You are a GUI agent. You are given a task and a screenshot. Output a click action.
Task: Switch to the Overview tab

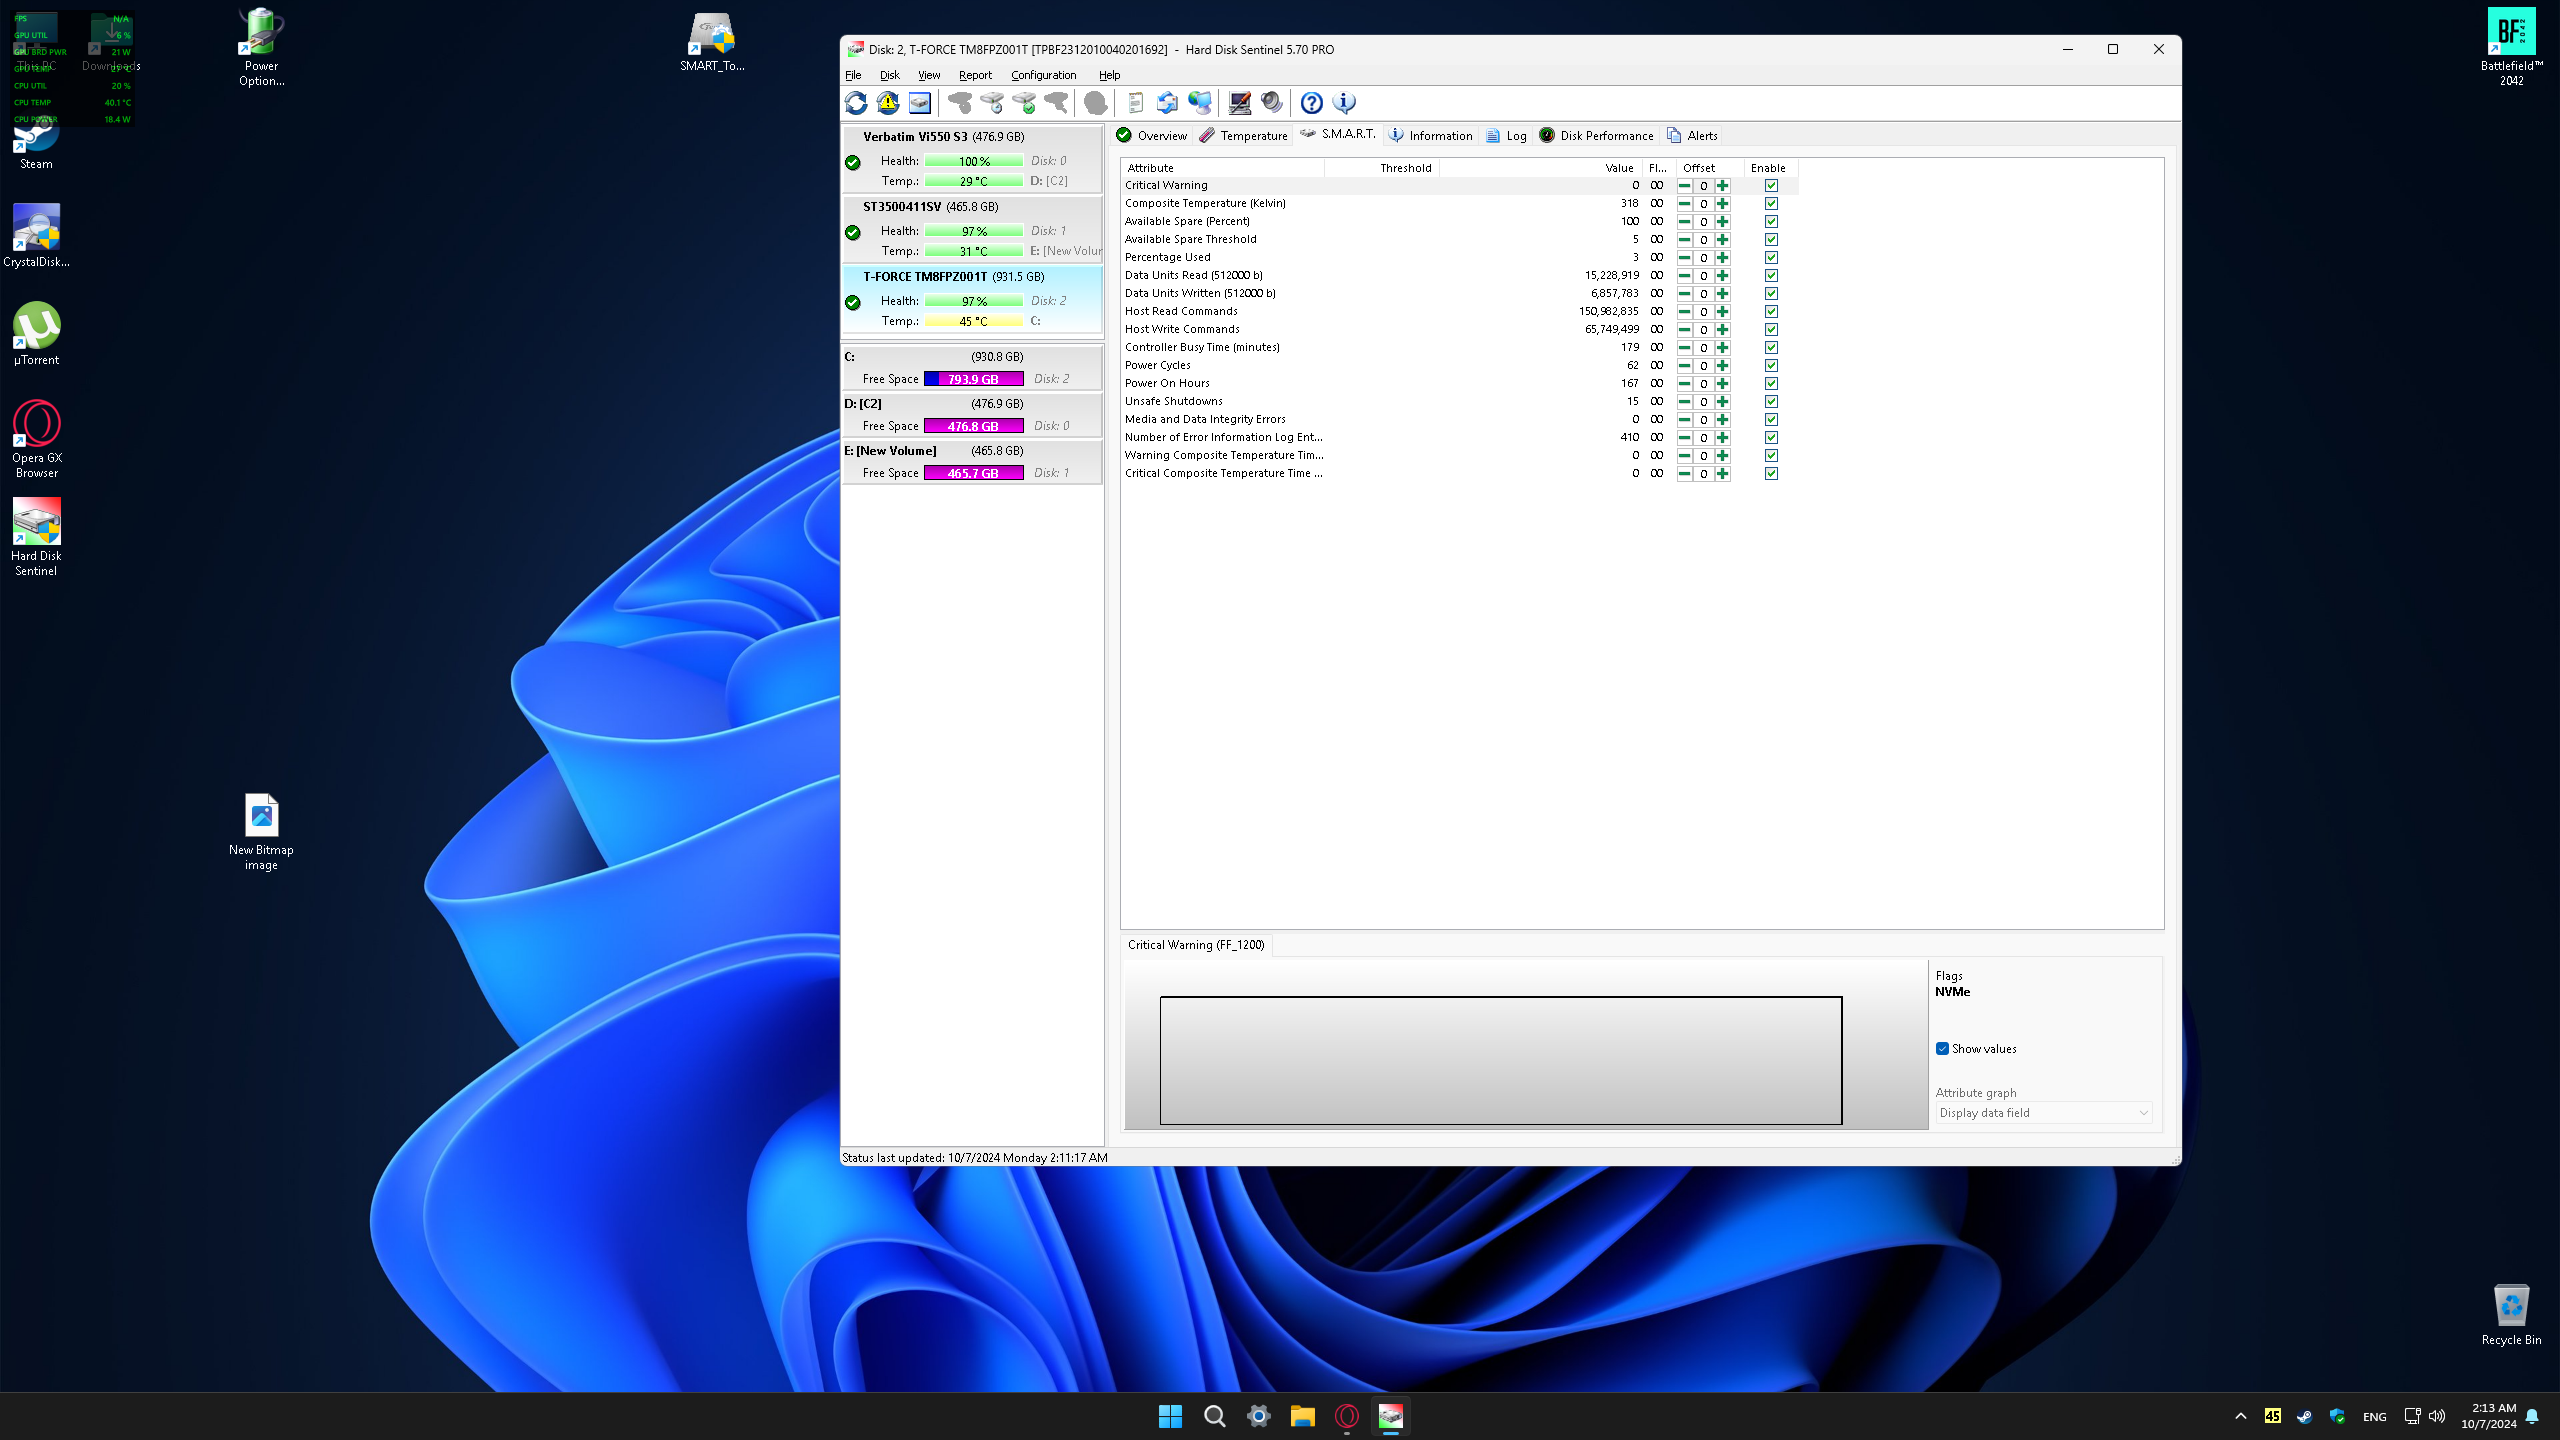coord(1151,136)
